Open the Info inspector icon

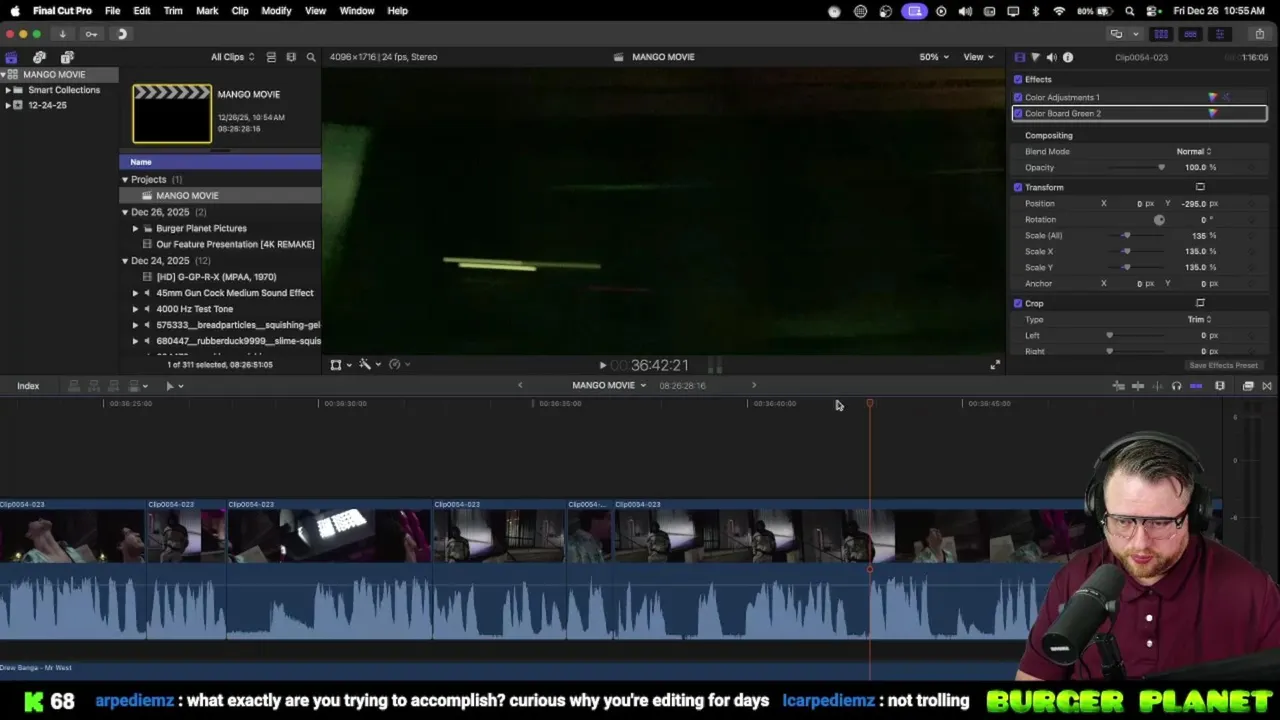point(1068,57)
